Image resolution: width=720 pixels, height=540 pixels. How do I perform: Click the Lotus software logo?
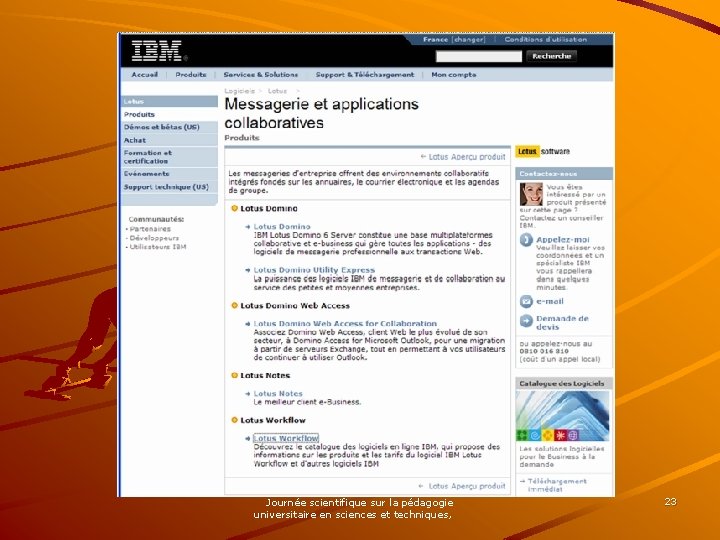543,152
